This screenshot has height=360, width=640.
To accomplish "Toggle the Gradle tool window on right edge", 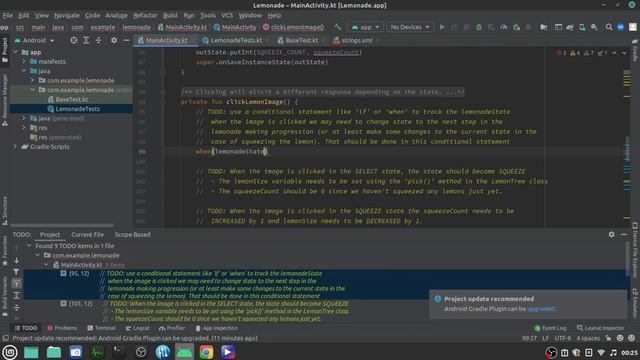I will pyautogui.click(x=635, y=51).
